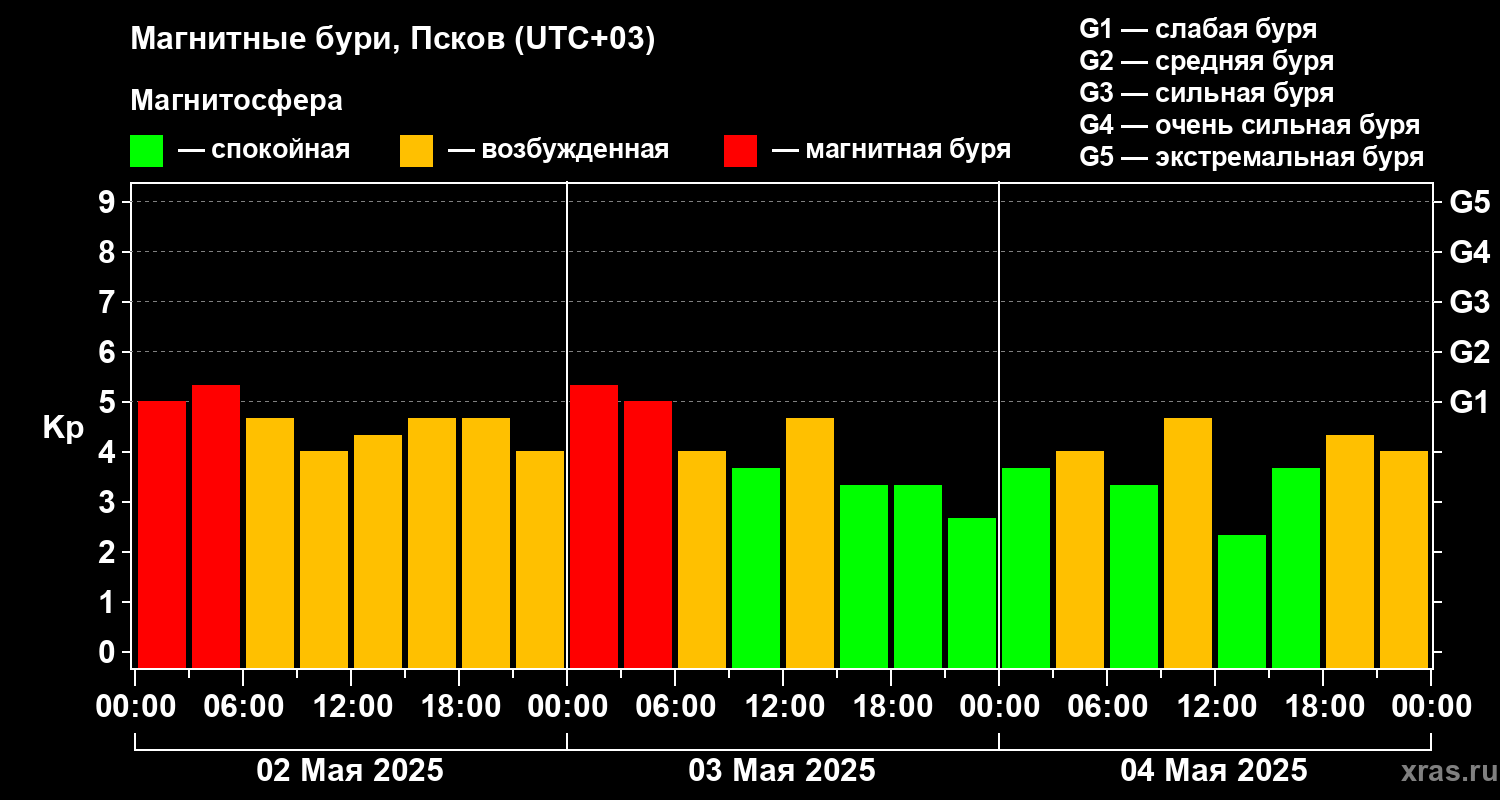Screen dimensions: 1500x800
Task: Click the shortest green 12:00–15:00 bar on 04 Мая
Action: click(x=1242, y=601)
